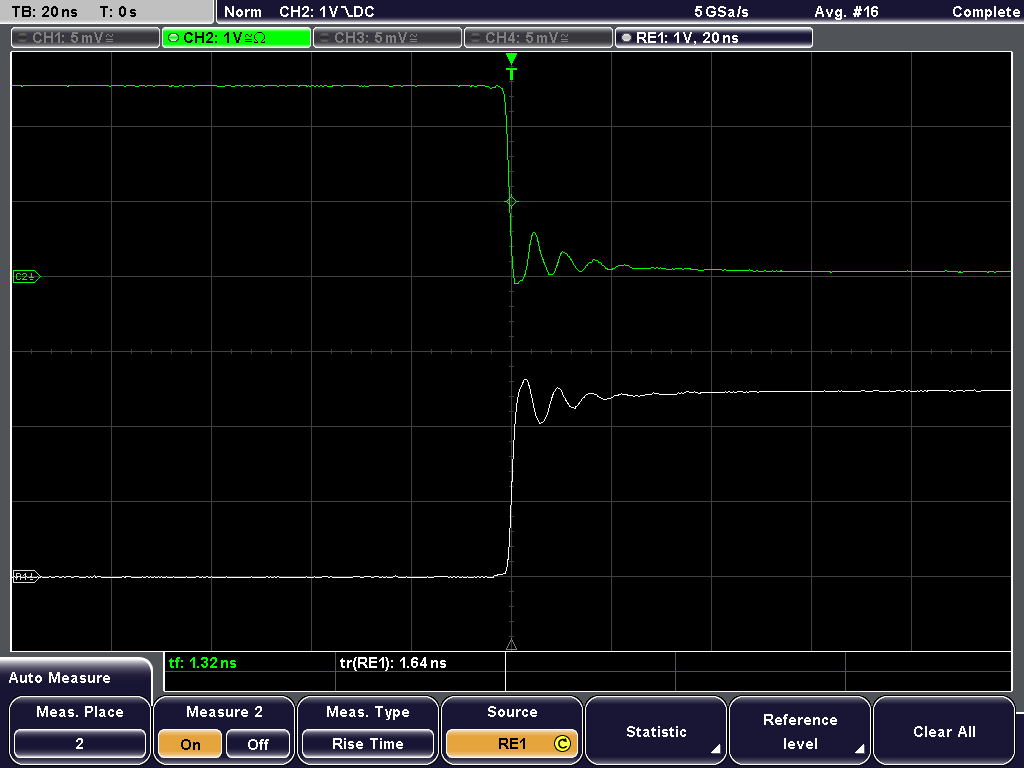Click the CH2: 1V DC trigger info
This screenshot has width=1024, height=768.
tap(327, 12)
